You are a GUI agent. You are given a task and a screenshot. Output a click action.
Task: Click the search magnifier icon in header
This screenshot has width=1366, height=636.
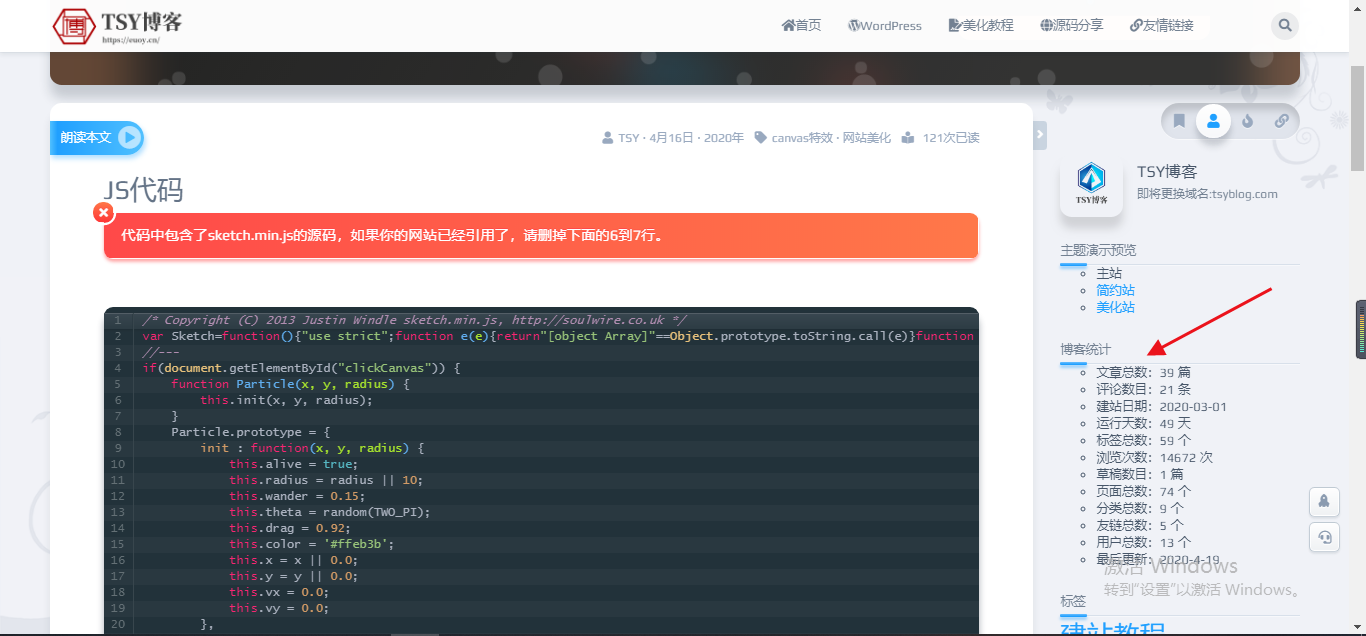[x=1284, y=26]
